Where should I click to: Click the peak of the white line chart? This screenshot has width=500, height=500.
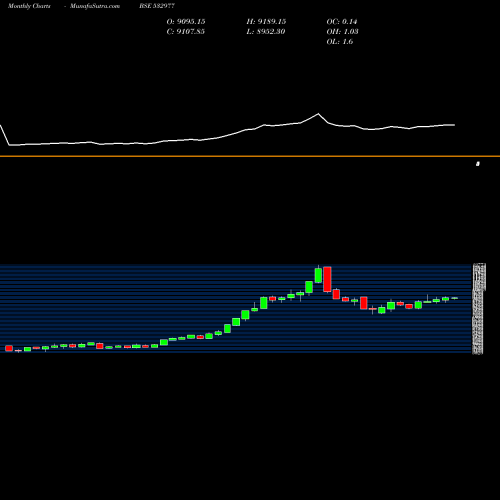(318, 114)
